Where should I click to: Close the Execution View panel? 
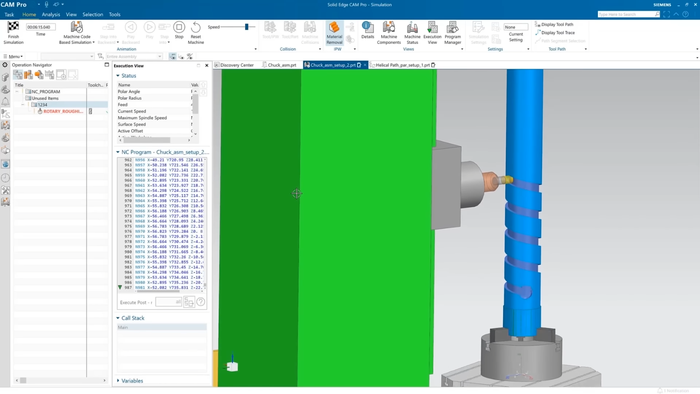(x=207, y=66)
